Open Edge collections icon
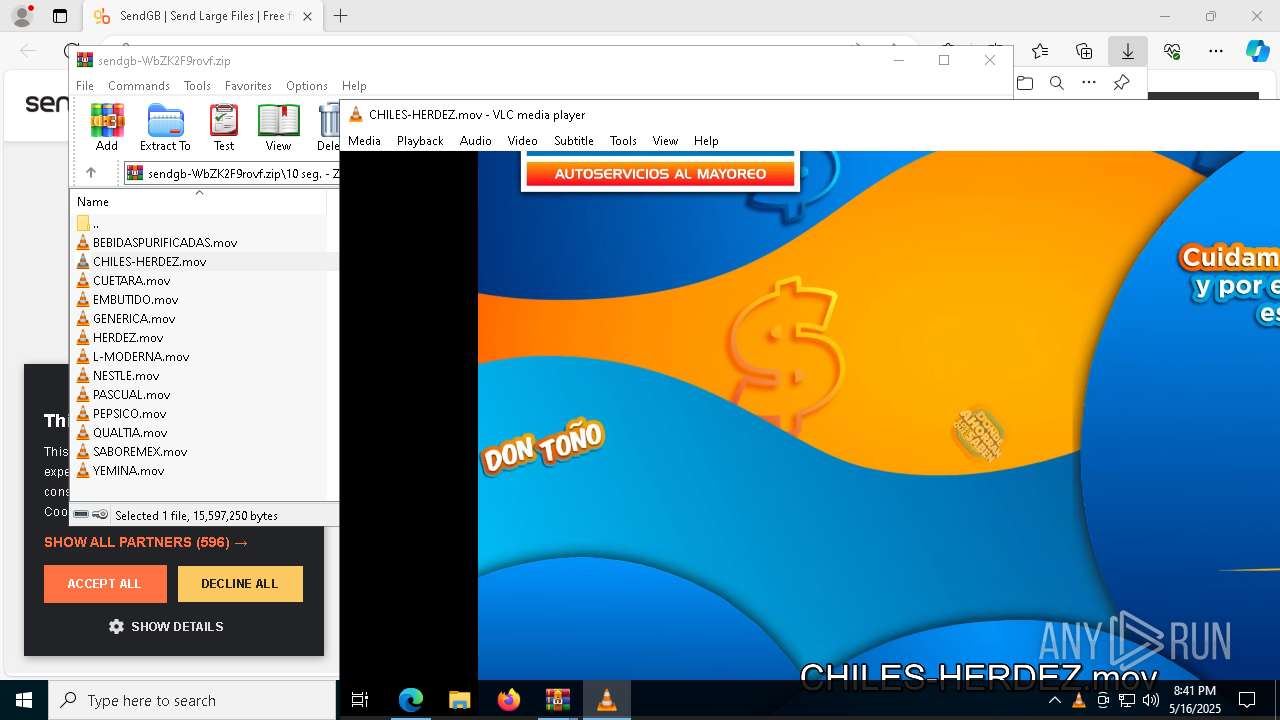1280x720 pixels. (1084, 51)
